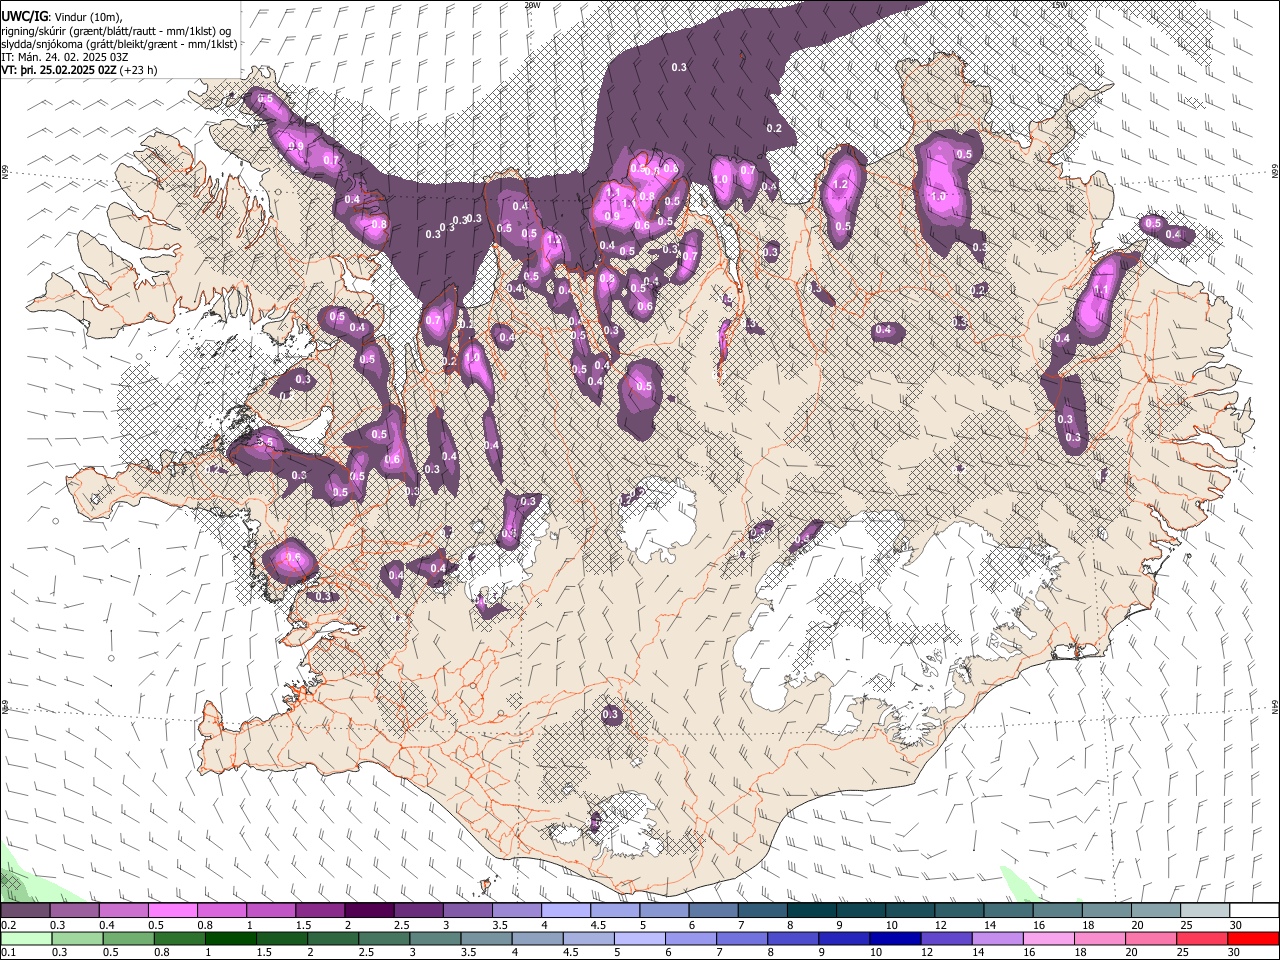Viewport: 1280px width, 960px height.
Task: Click the 0.3 value in southern Iceland
Action: click(x=611, y=715)
